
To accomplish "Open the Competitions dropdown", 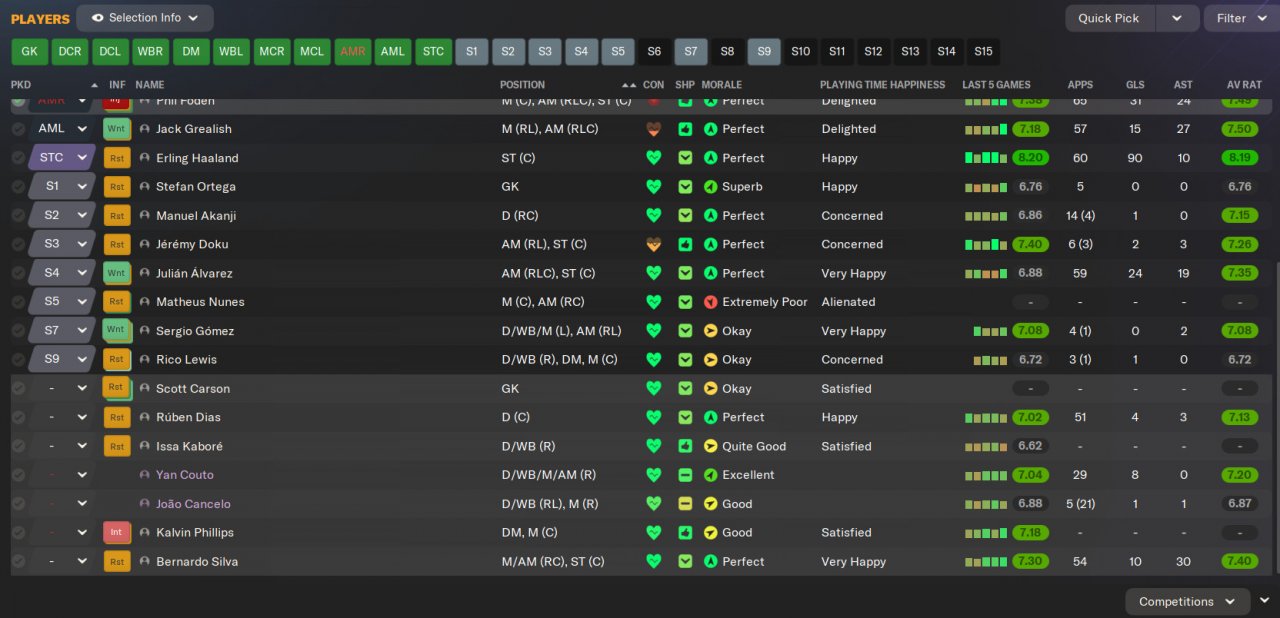I will coord(1188,602).
